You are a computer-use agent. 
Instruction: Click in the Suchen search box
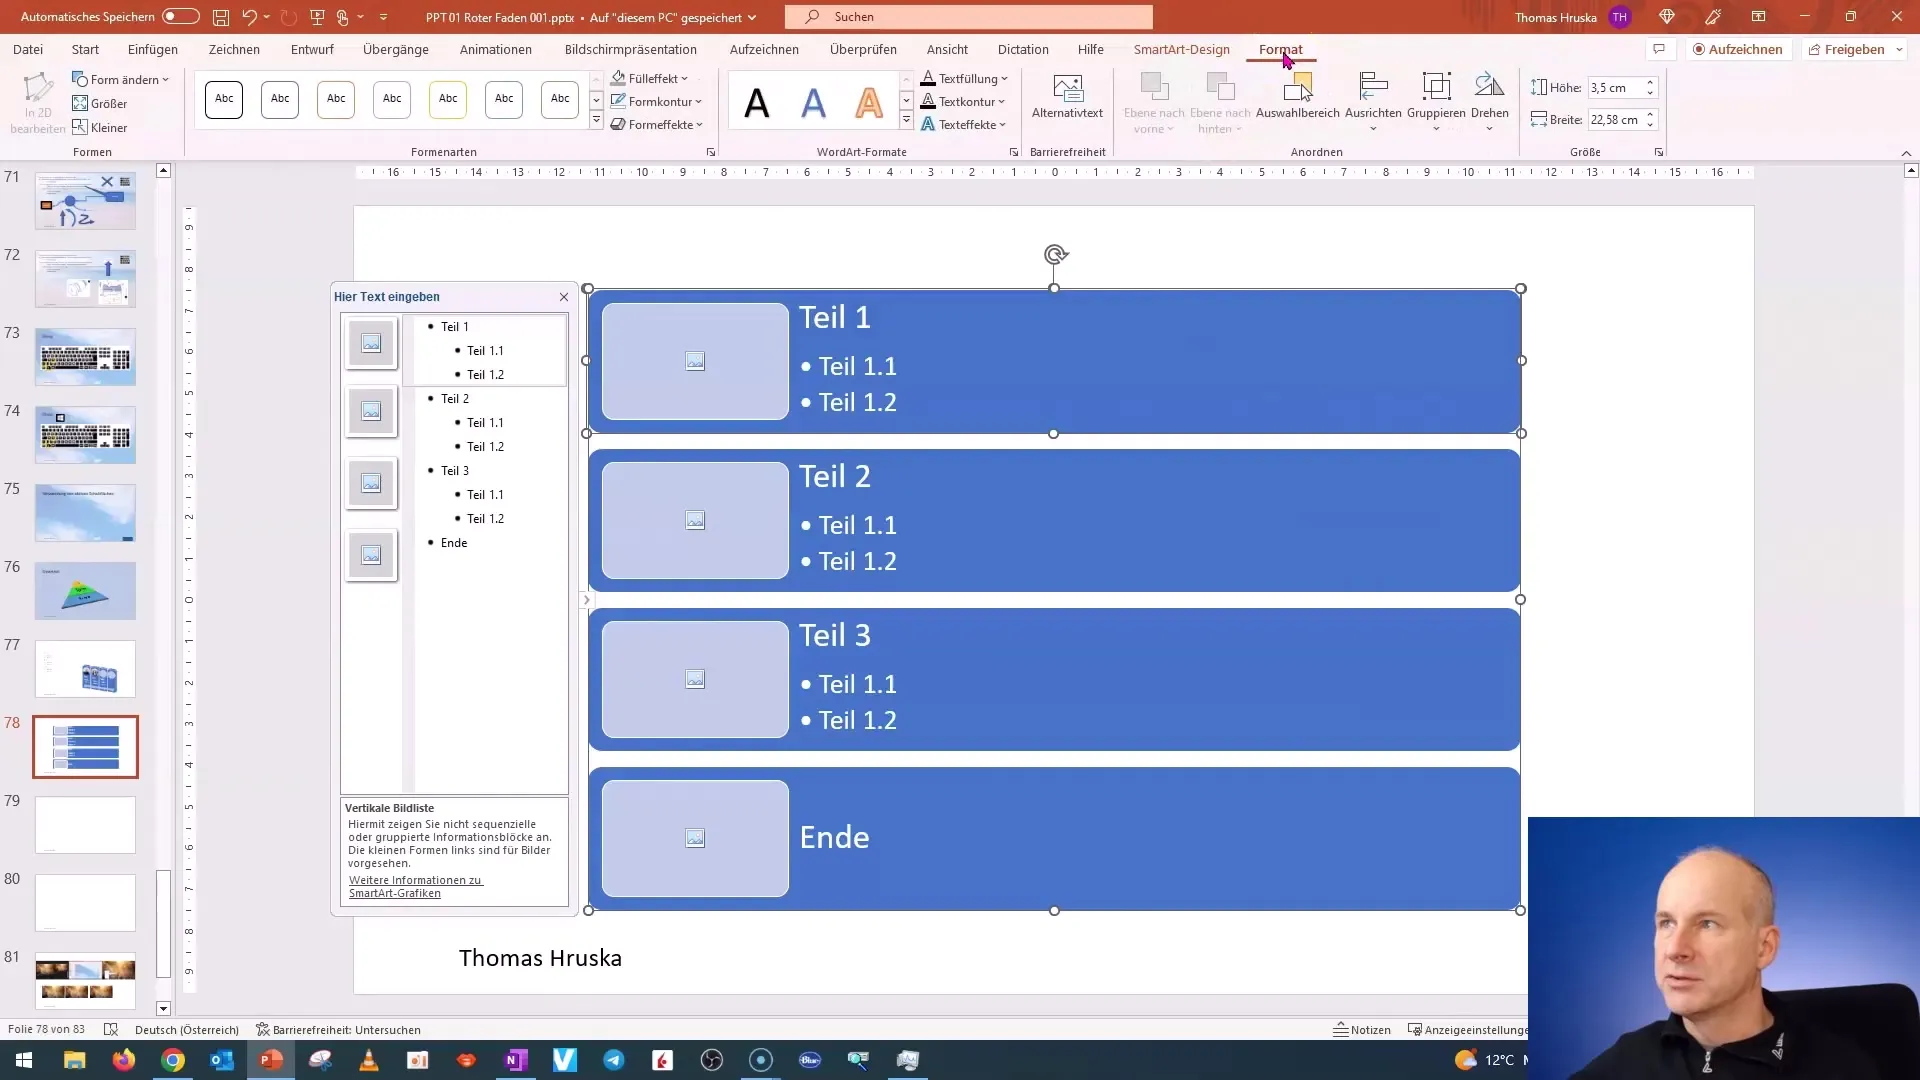969,17
